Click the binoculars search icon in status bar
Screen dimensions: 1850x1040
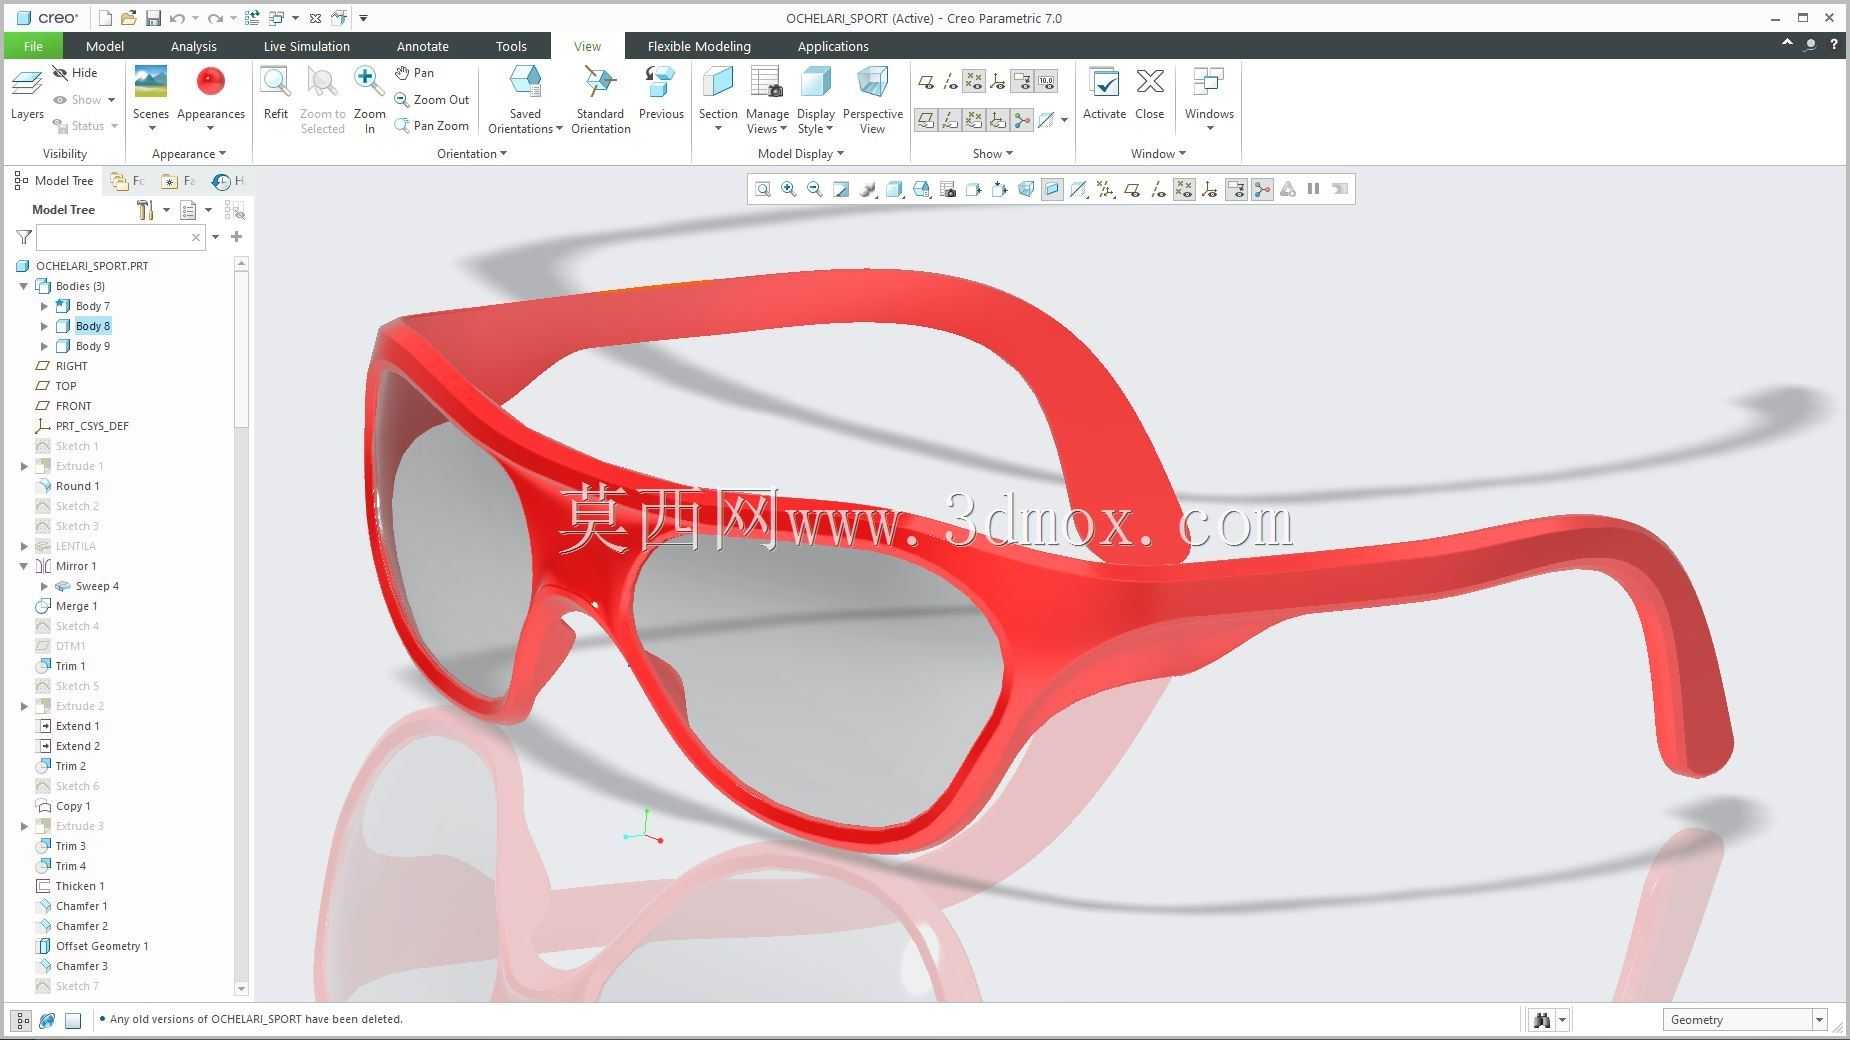tap(1542, 1020)
